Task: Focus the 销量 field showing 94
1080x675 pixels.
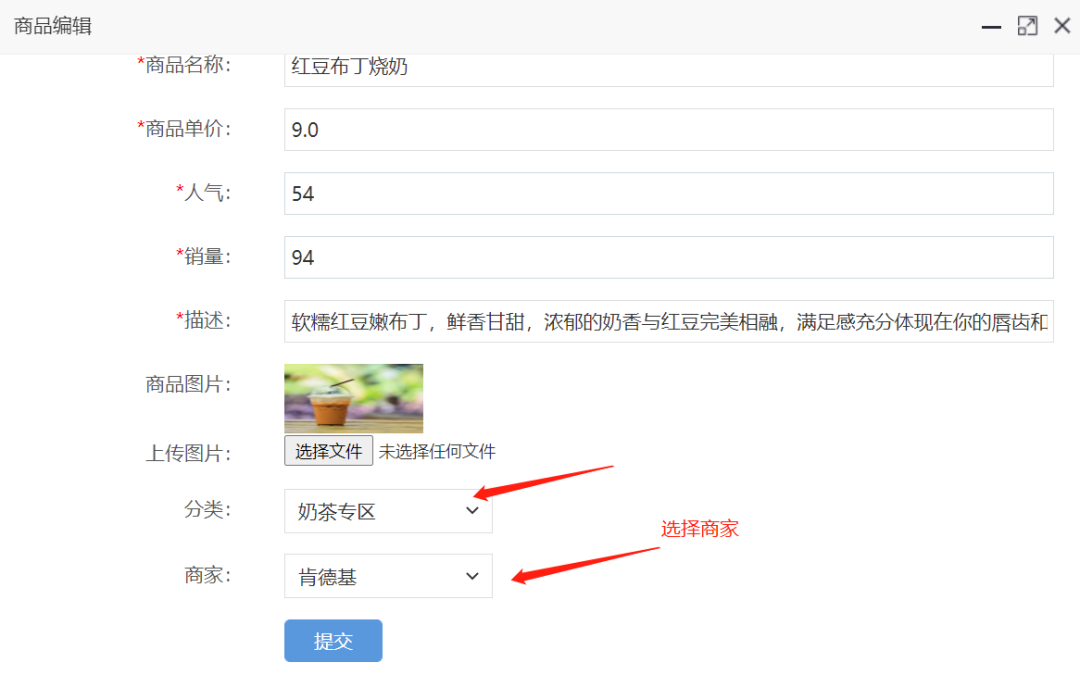Action: coord(668,258)
